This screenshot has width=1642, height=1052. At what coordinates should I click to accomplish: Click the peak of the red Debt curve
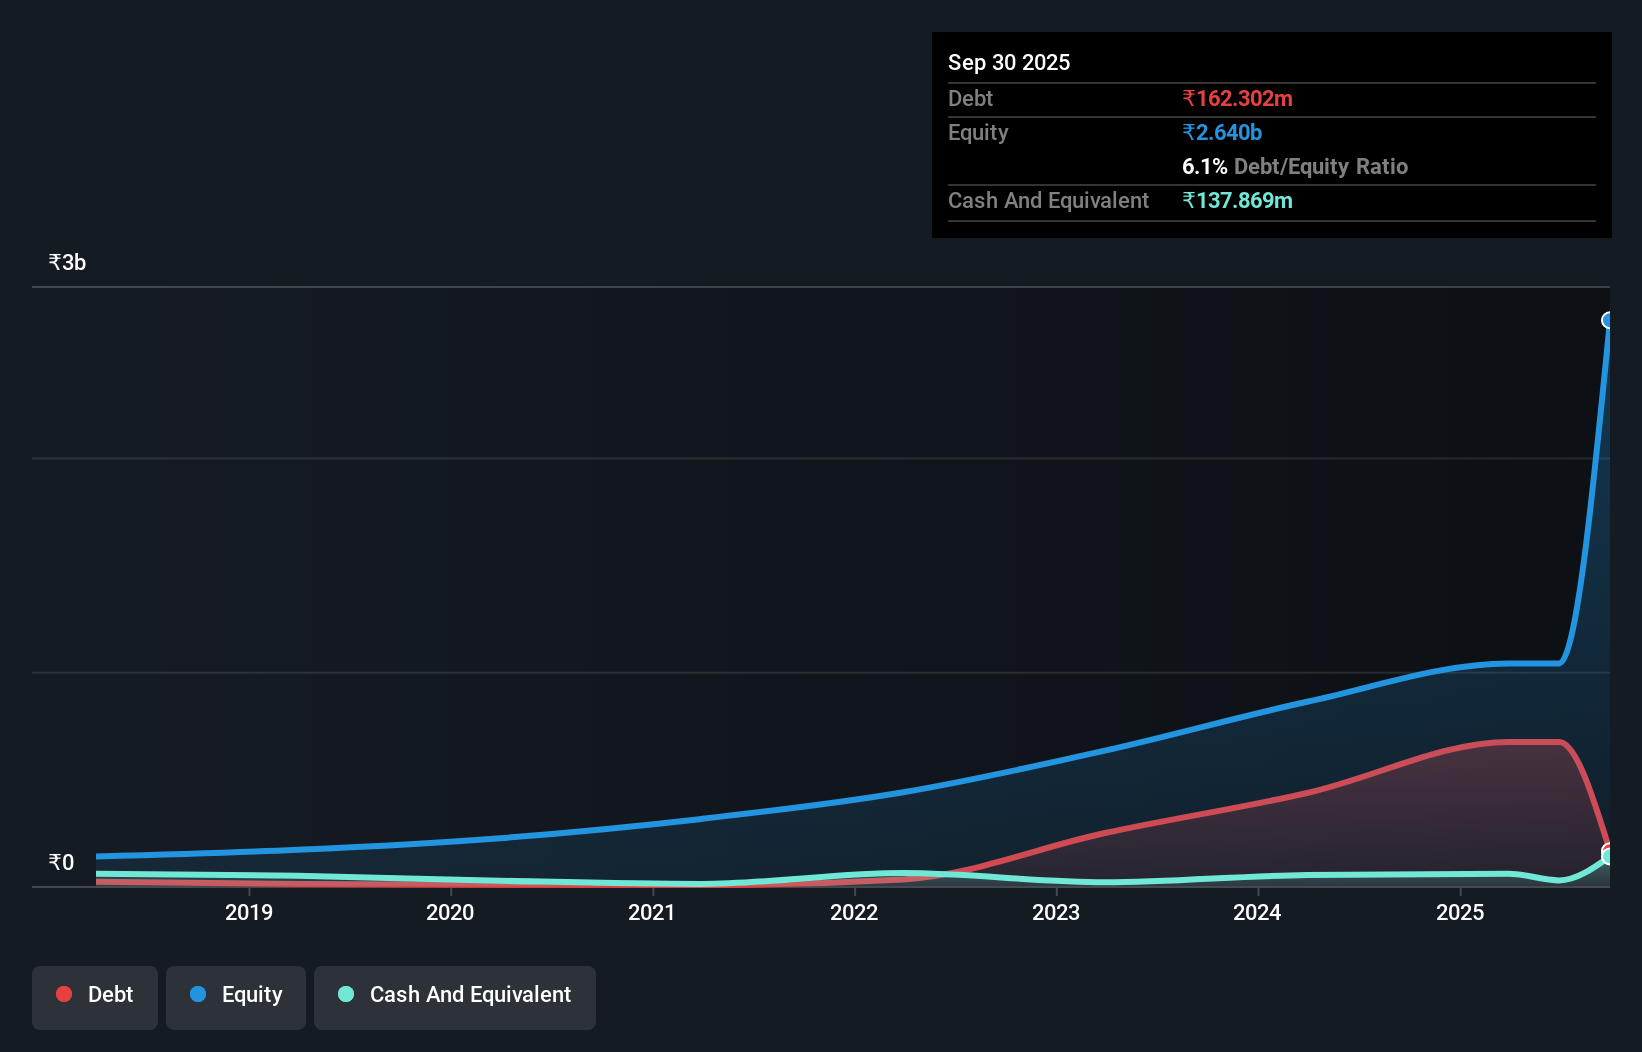pos(1520,743)
